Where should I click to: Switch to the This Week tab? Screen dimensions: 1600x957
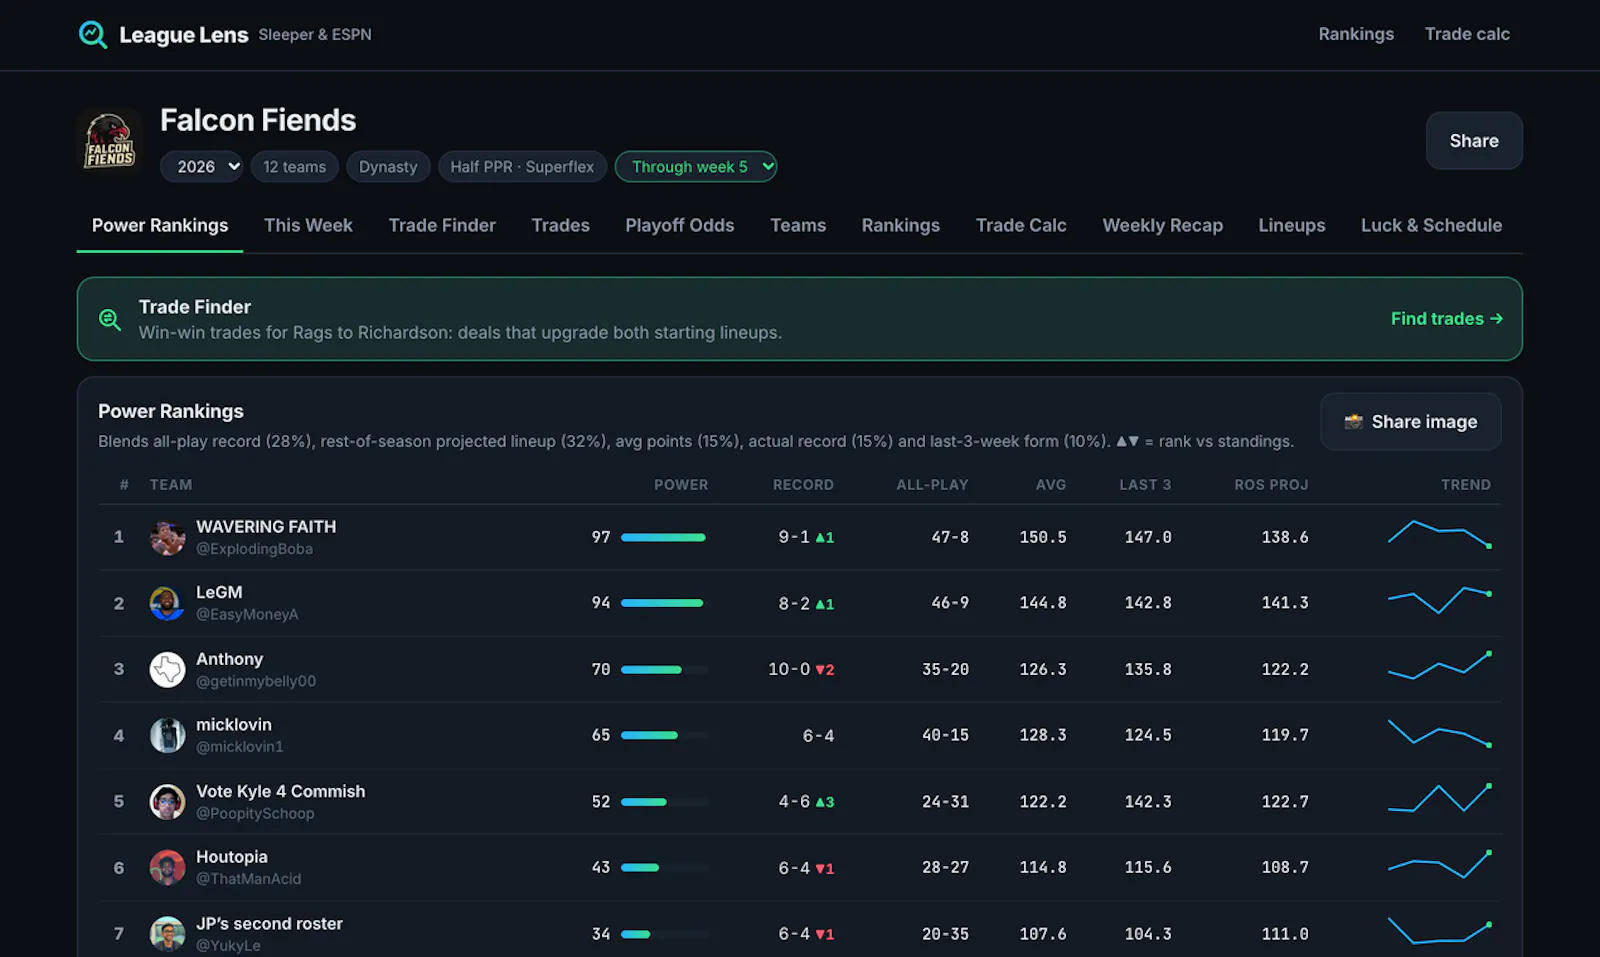click(x=308, y=226)
